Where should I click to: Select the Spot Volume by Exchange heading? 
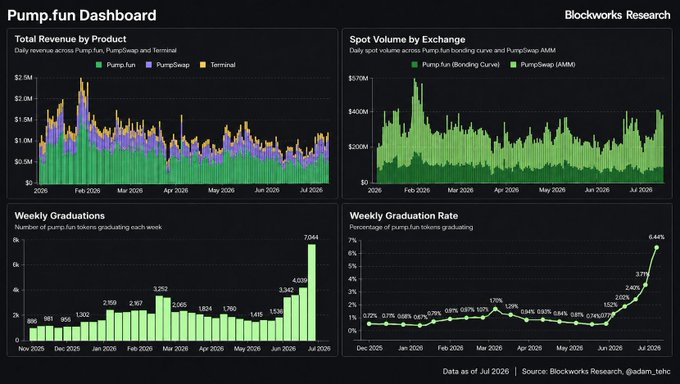(x=407, y=39)
